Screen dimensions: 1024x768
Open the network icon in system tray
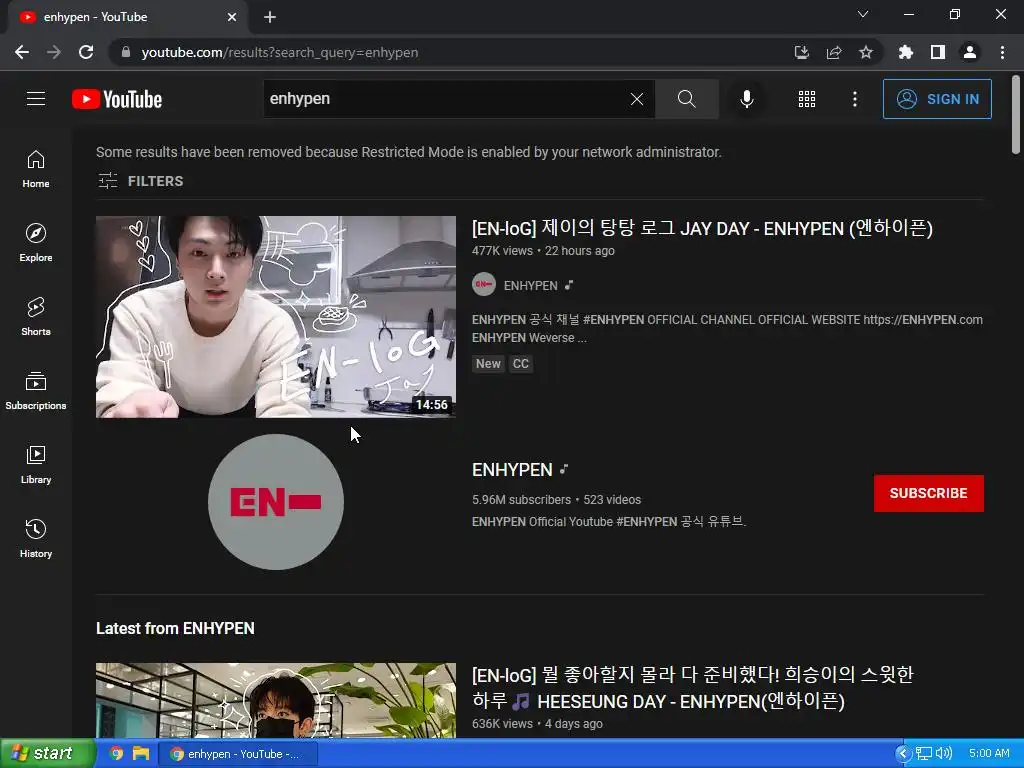coord(923,754)
